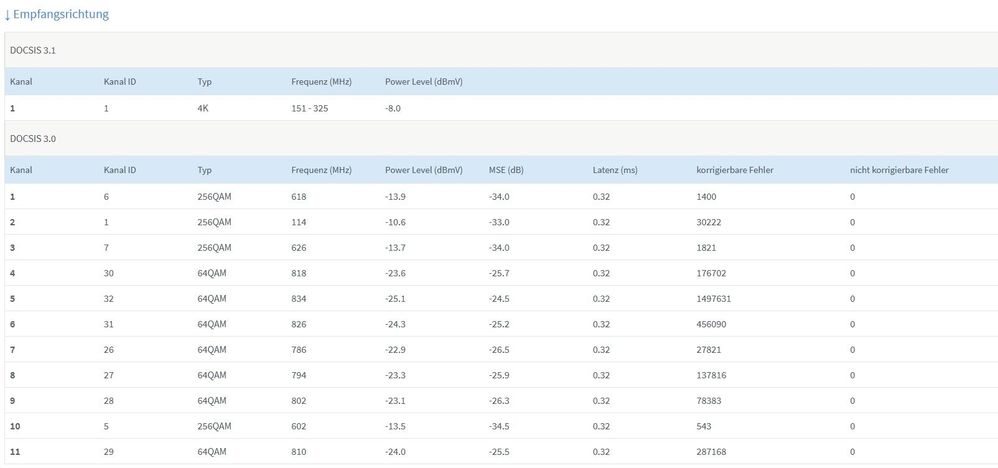
Task: Select power level -23.1
Action: click(395, 401)
